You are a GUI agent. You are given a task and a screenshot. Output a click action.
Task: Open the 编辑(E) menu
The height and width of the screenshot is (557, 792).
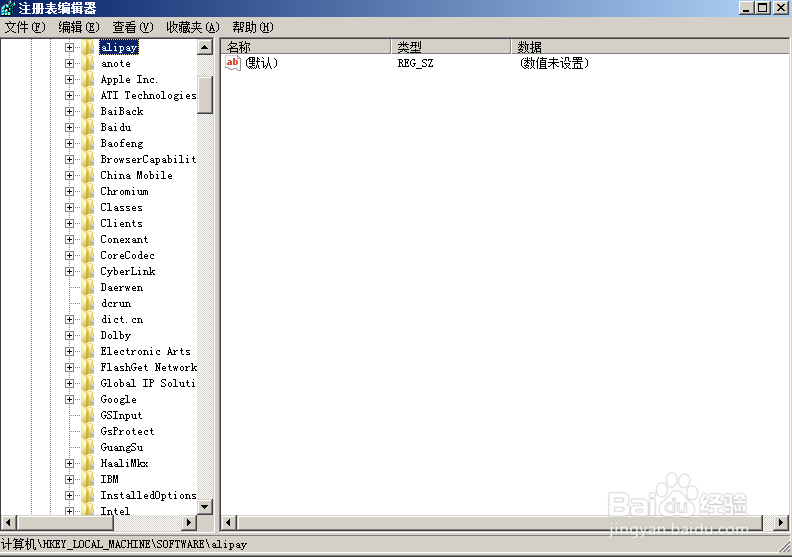point(79,27)
